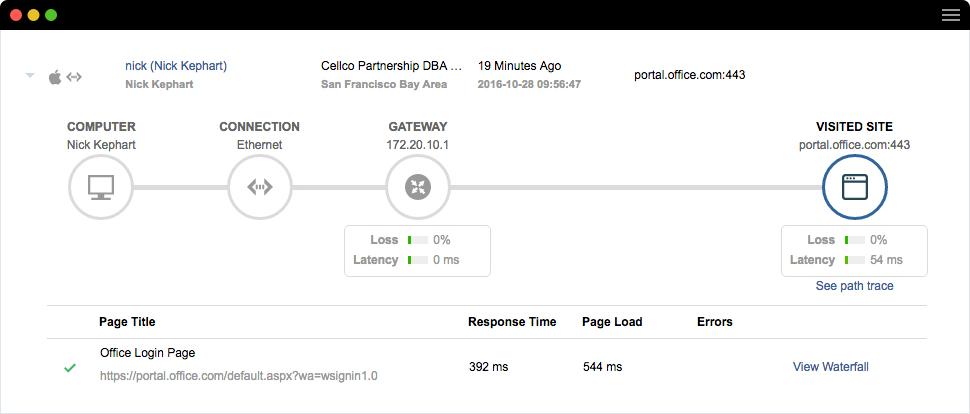Select the Ethernet connection node icon
The height and width of the screenshot is (414, 970).
point(259,187)
